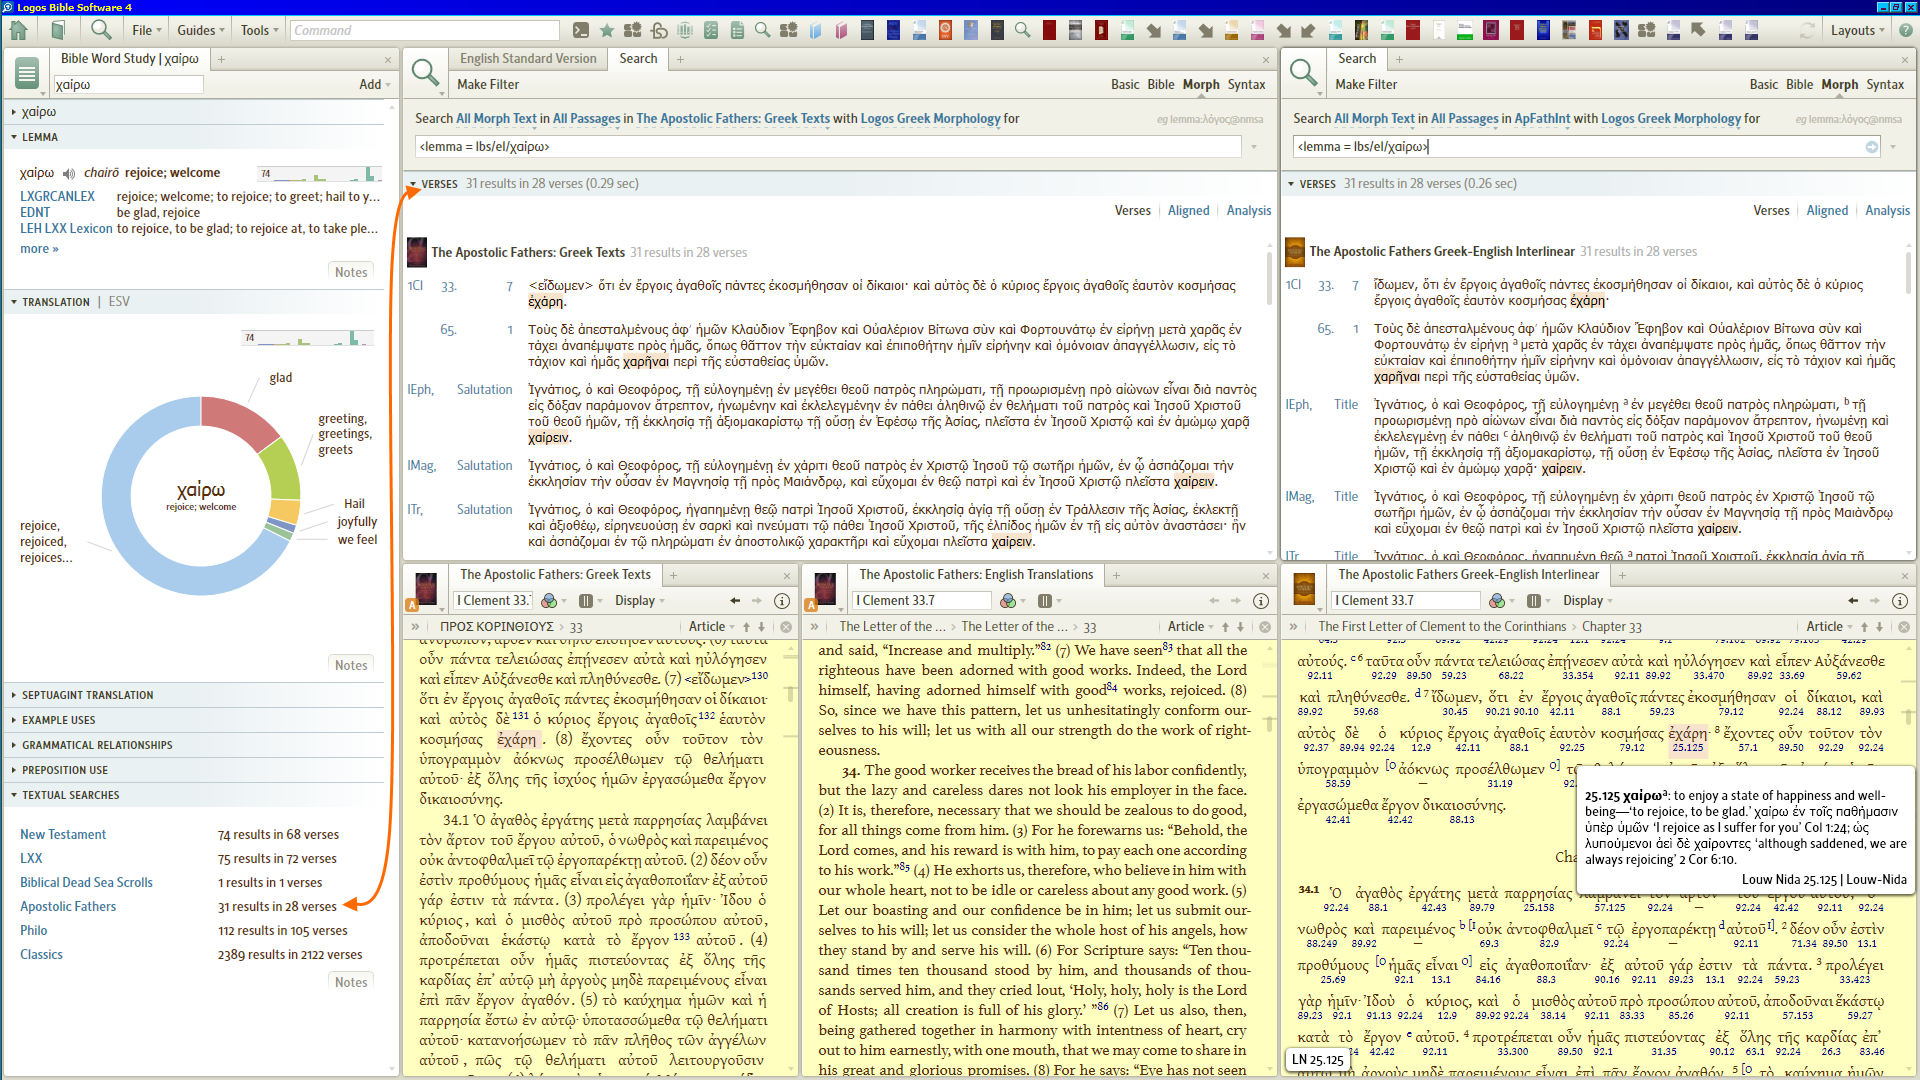
Task: Open the Tools menu
Action: tap(259, 30)
